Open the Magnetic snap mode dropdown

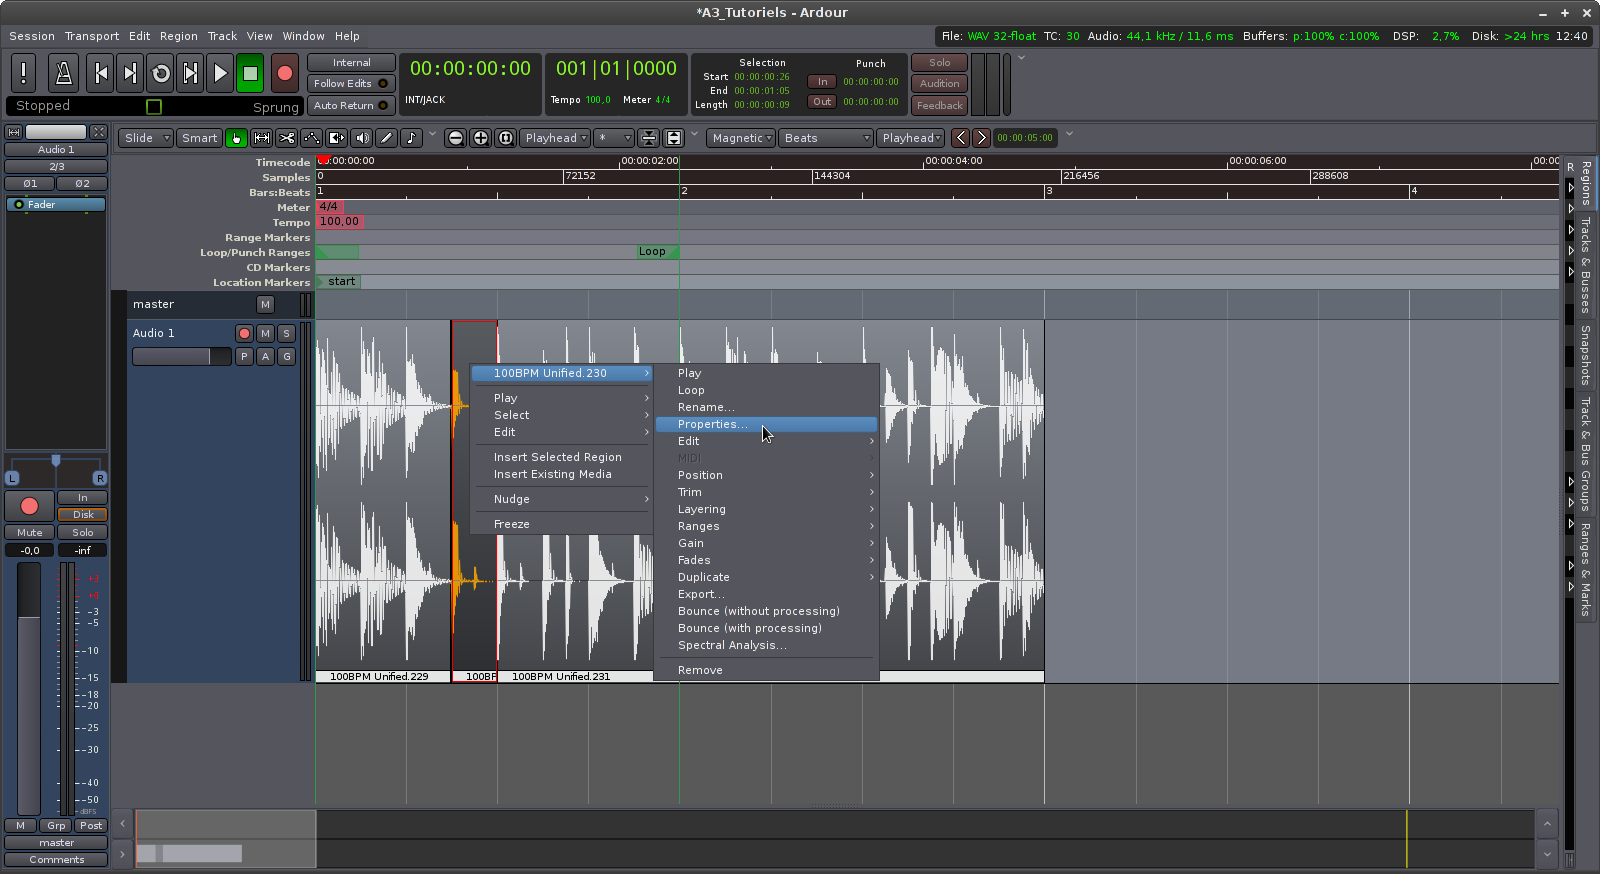tap(741, 138)
